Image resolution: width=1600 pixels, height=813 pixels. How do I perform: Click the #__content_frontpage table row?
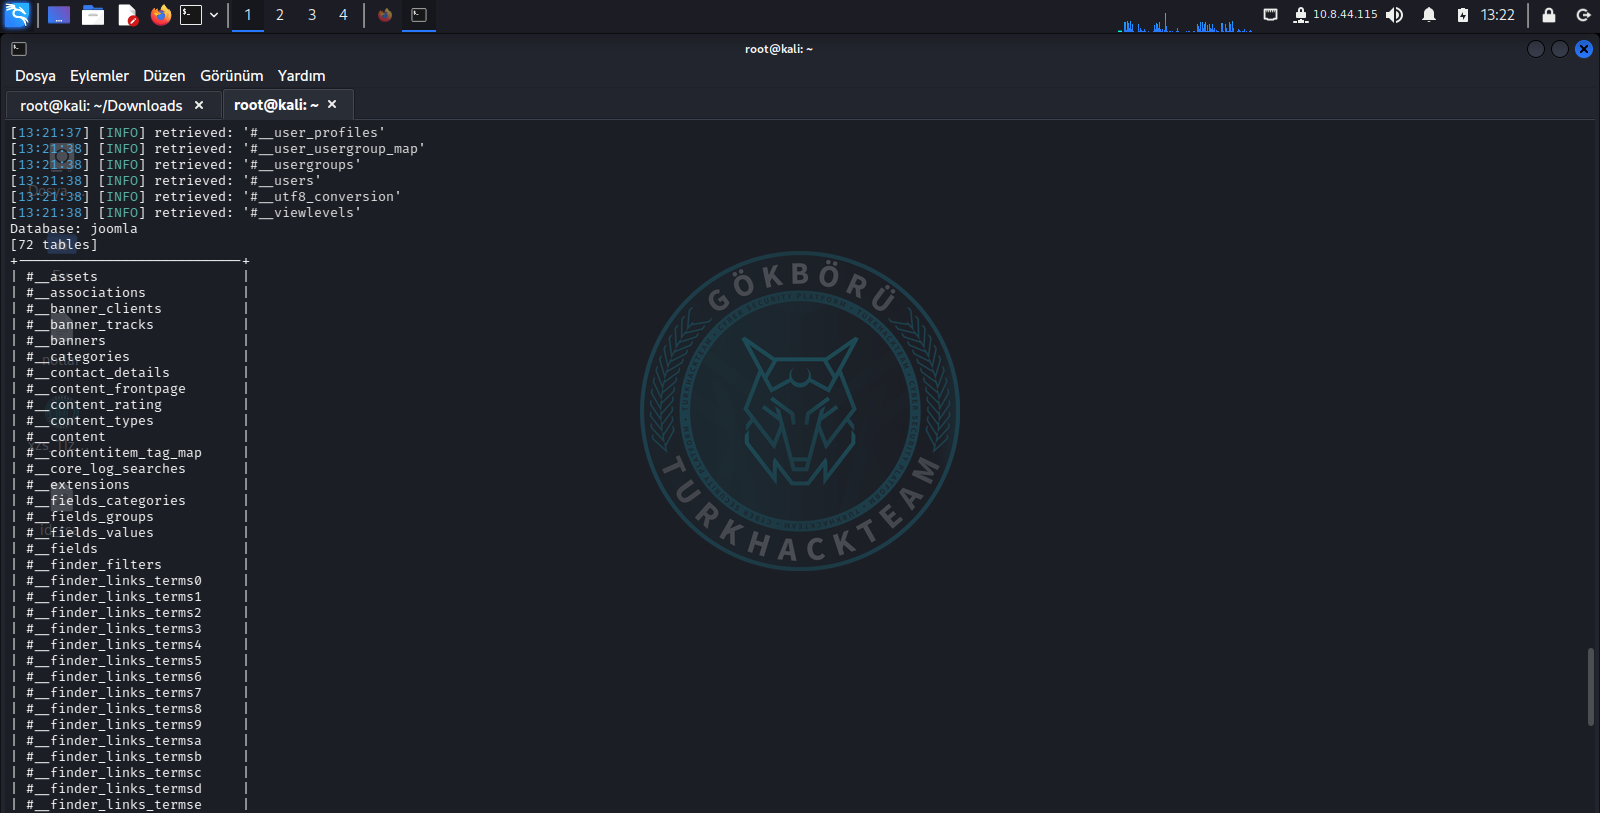coord(129,389)
